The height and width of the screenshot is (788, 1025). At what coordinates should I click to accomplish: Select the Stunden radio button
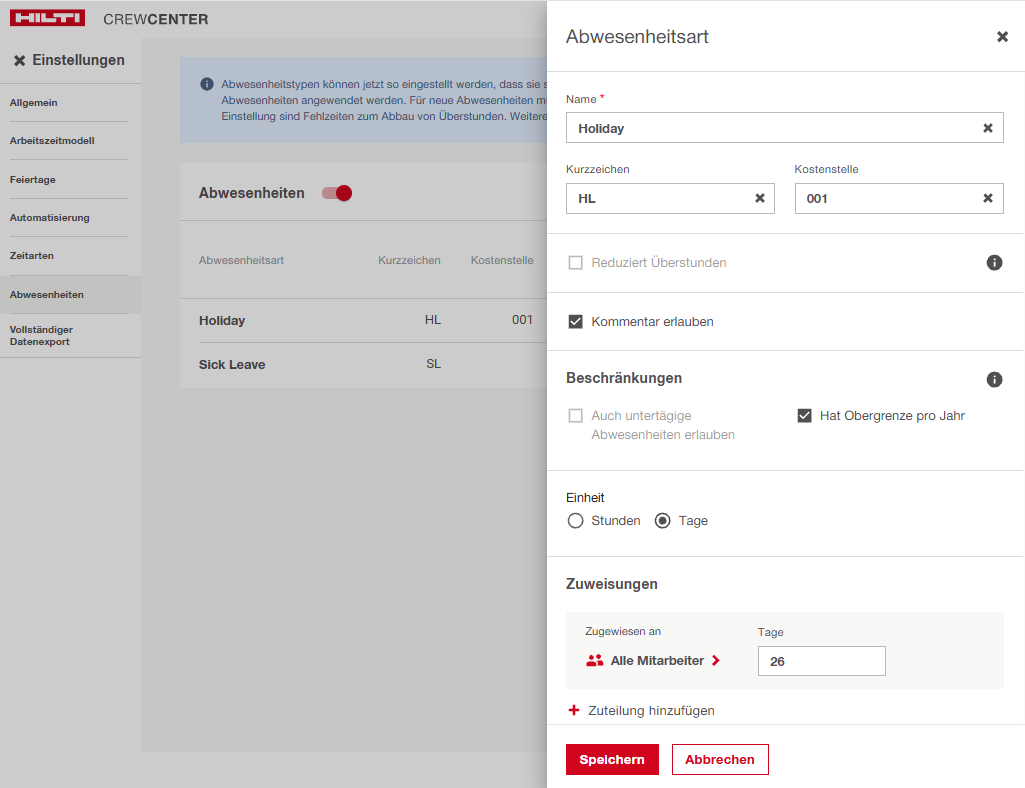pos(575,521)
